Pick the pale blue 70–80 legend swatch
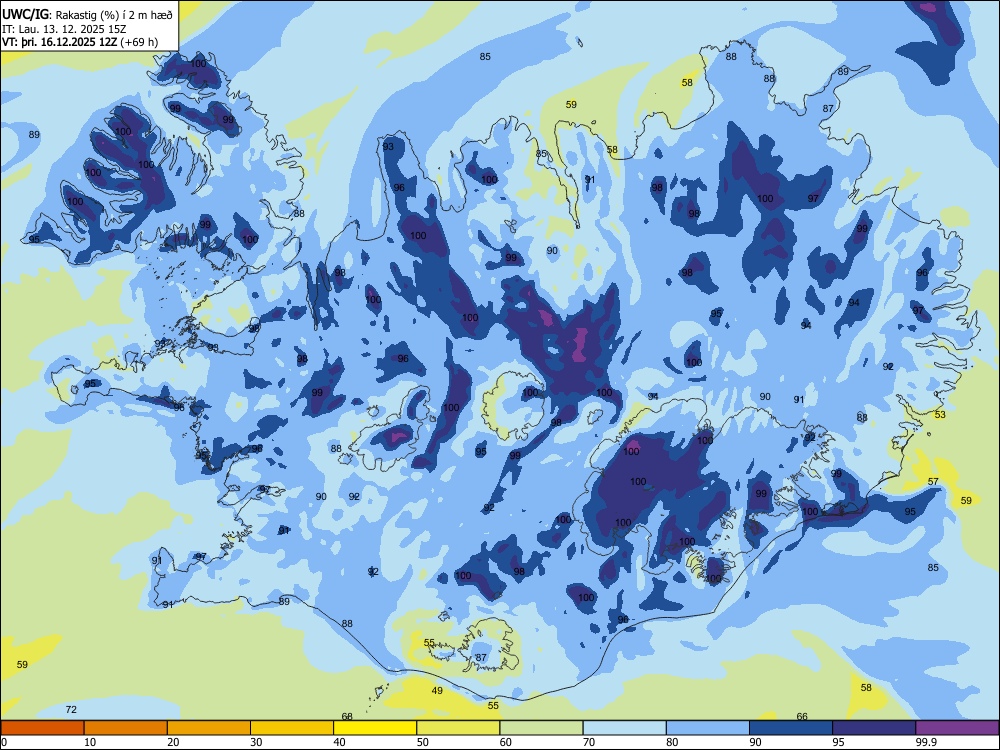Screen dimensions: 1000x750 click(625, 728)
